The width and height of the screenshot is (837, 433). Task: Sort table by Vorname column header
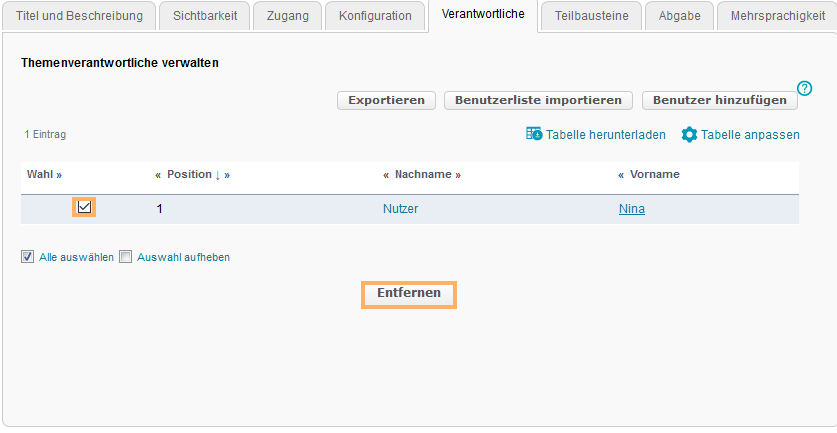(654, 175)
